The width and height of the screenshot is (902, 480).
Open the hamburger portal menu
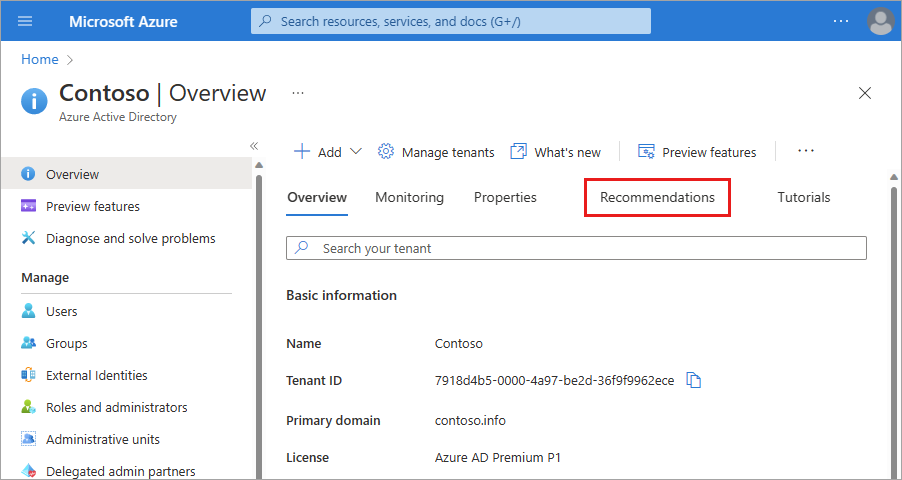coord(25,22)
